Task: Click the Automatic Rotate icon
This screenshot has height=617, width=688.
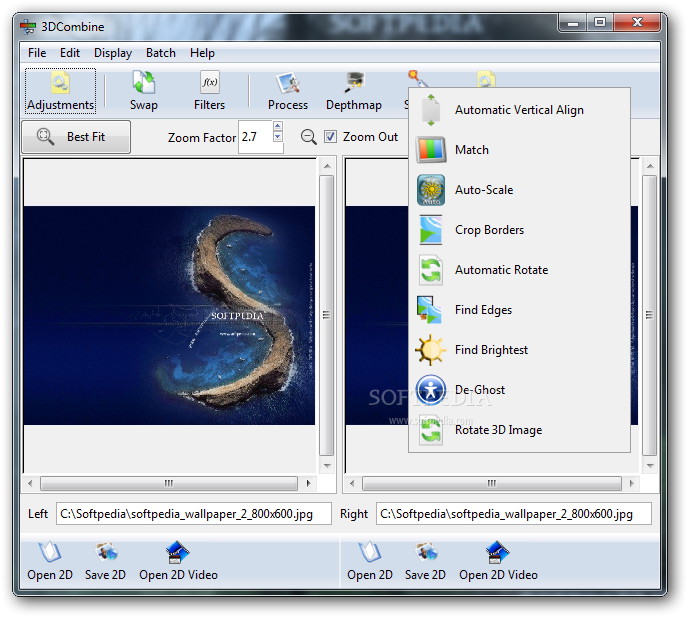Action: coord(430,270)
